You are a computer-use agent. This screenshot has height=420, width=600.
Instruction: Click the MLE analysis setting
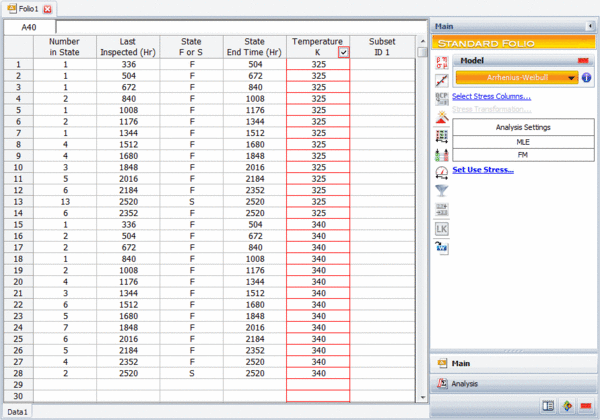523,142
